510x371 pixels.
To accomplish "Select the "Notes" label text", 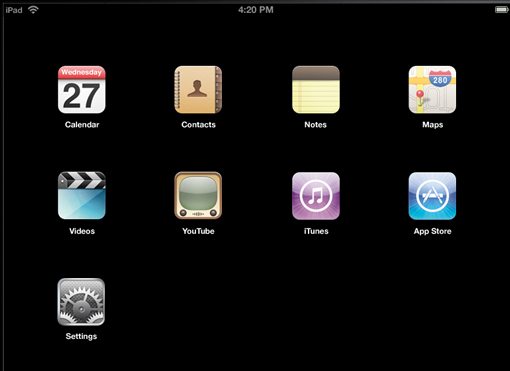I will 315,125.
